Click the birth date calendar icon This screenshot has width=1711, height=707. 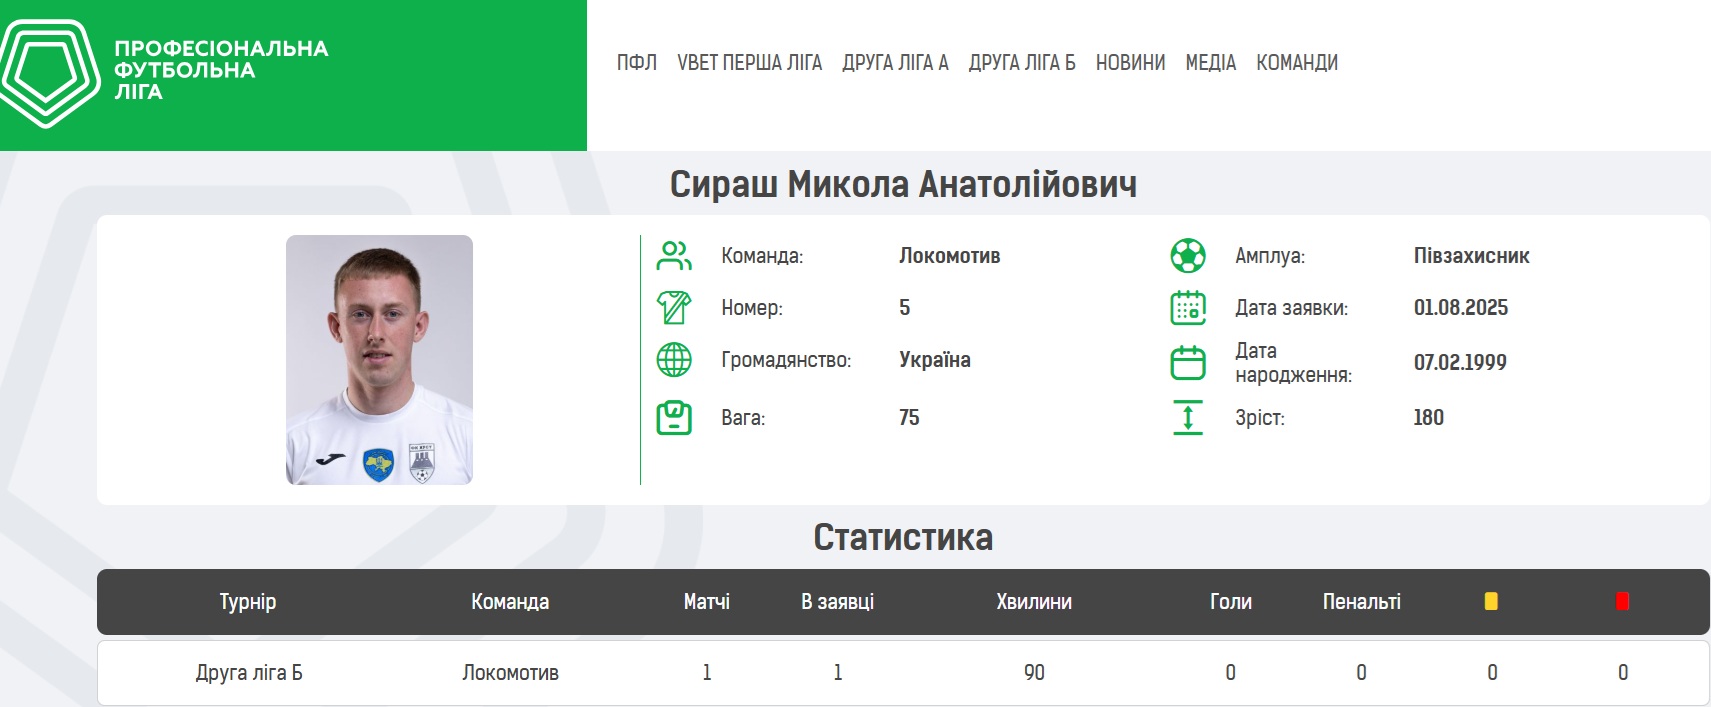1187,362
